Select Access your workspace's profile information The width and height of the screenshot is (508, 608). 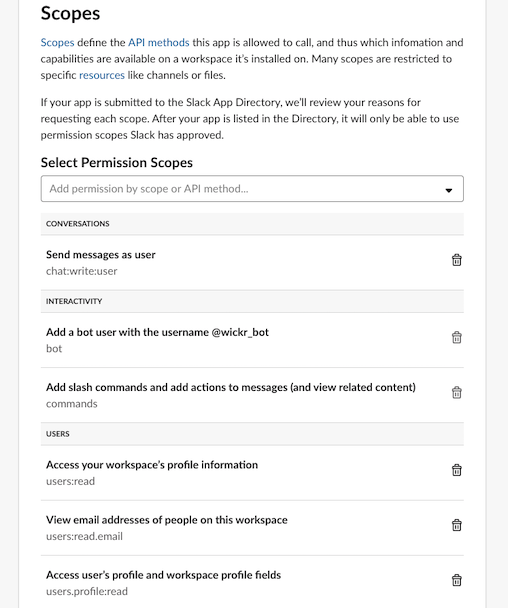pos(252,473)
